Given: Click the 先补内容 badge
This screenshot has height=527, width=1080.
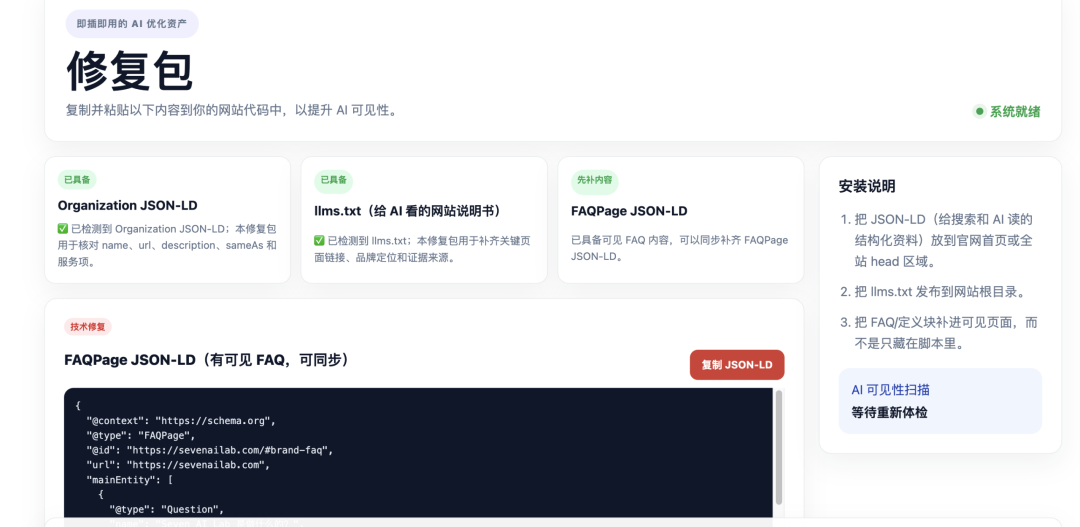Looking at the screenshot, I should 594,182.
